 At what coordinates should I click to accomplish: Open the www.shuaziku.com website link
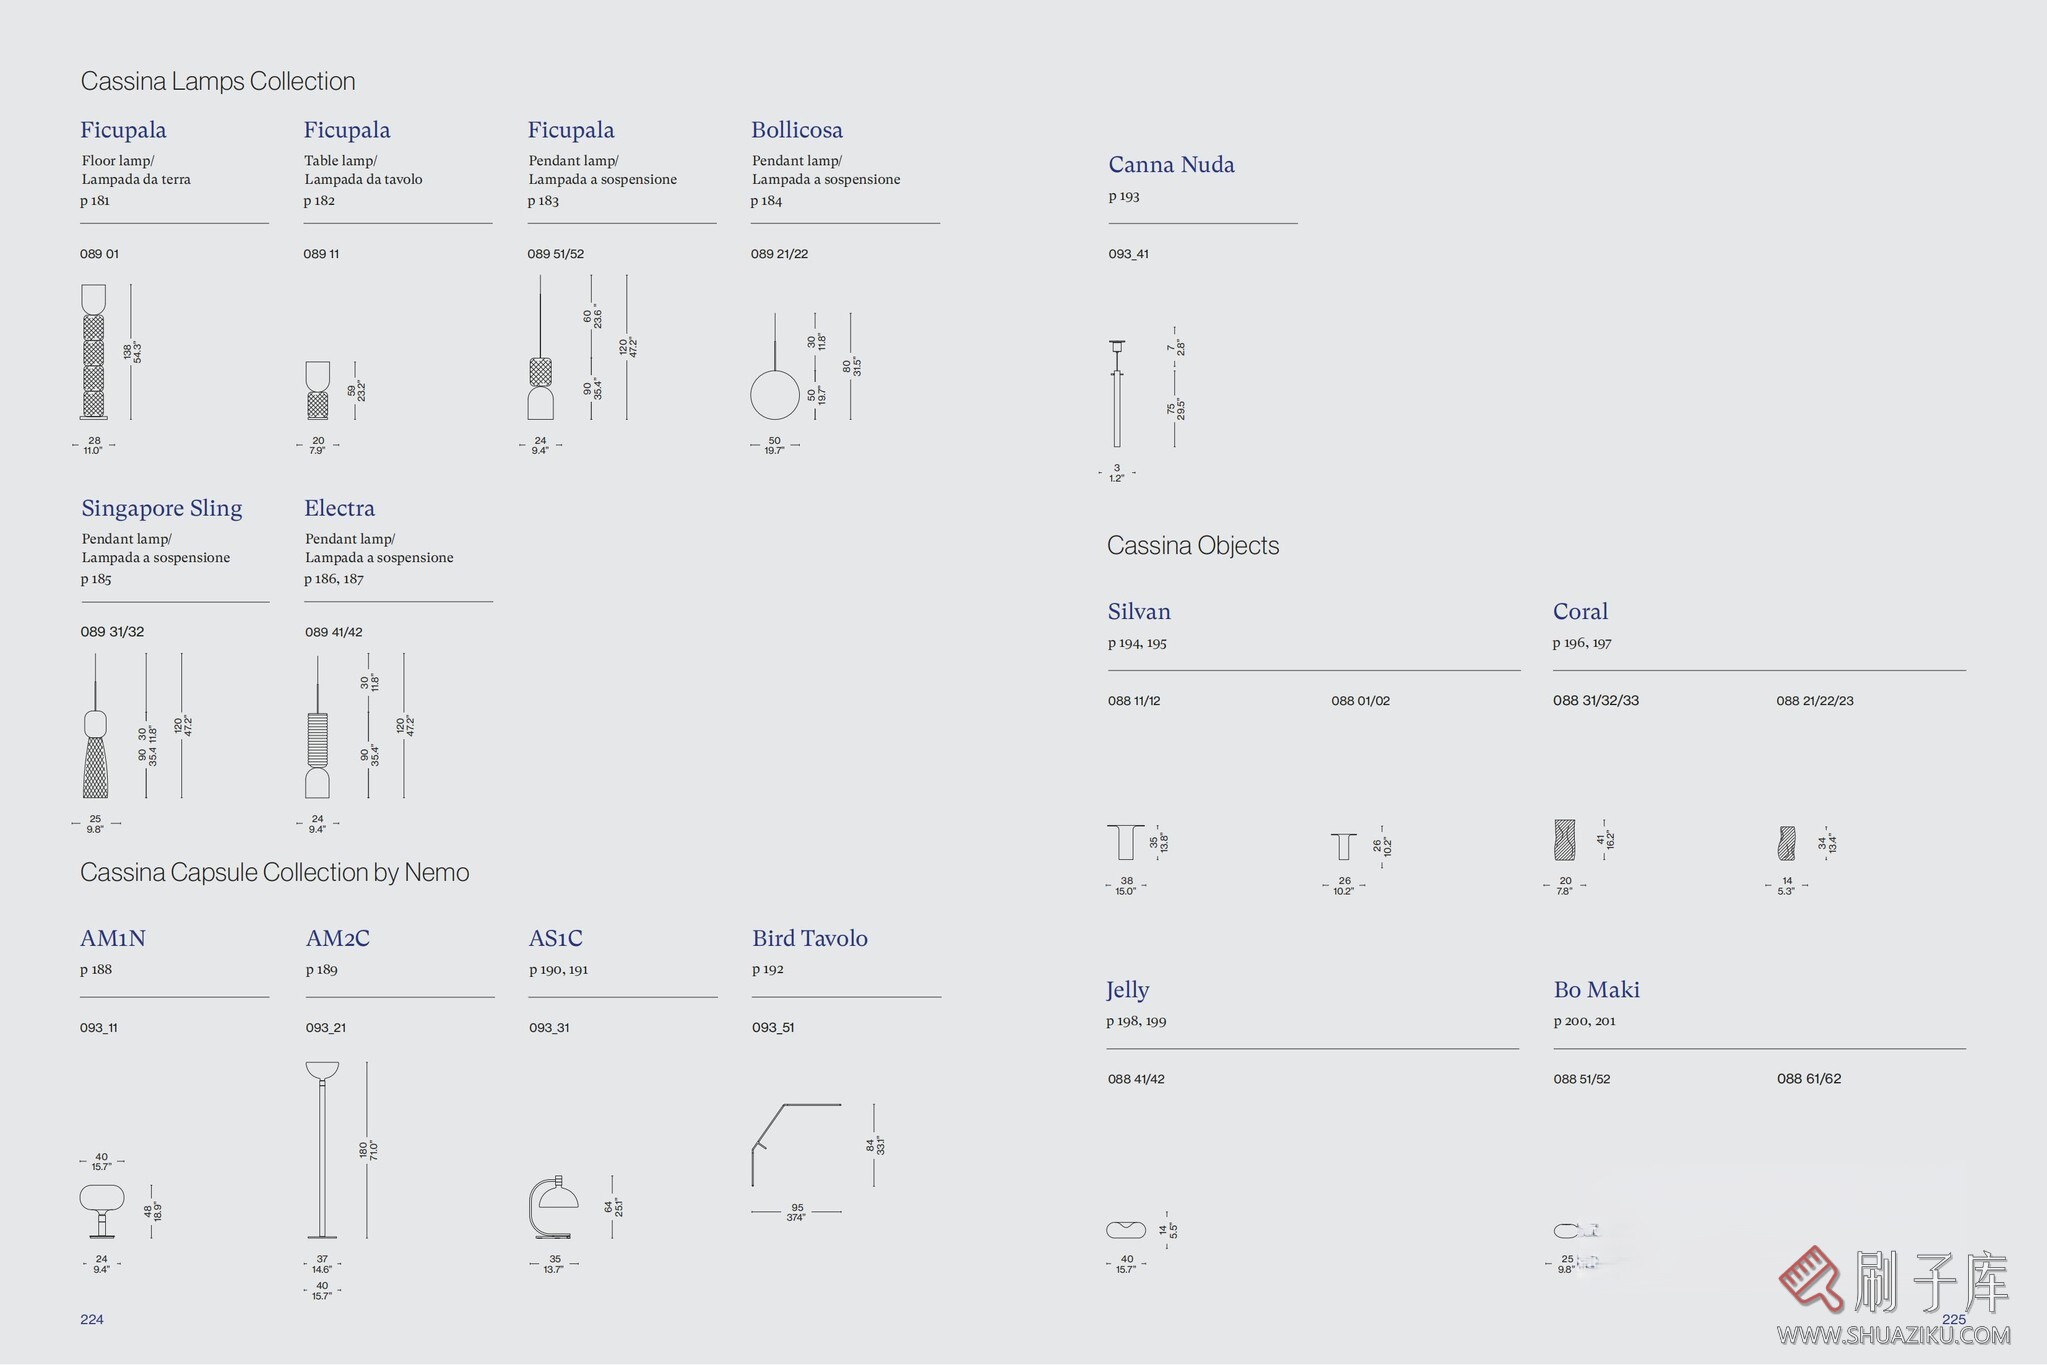coord(1893,1335)
